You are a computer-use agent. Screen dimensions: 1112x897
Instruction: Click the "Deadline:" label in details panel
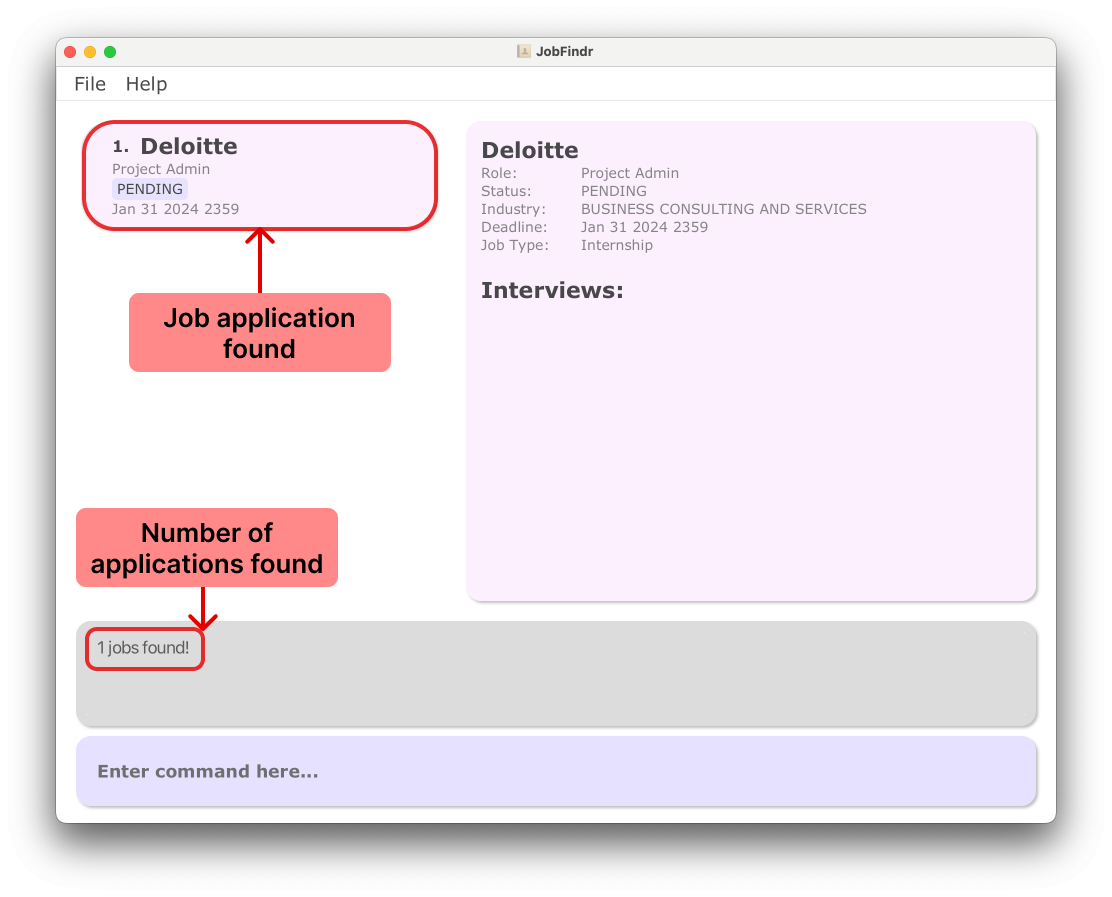(514, 227)
